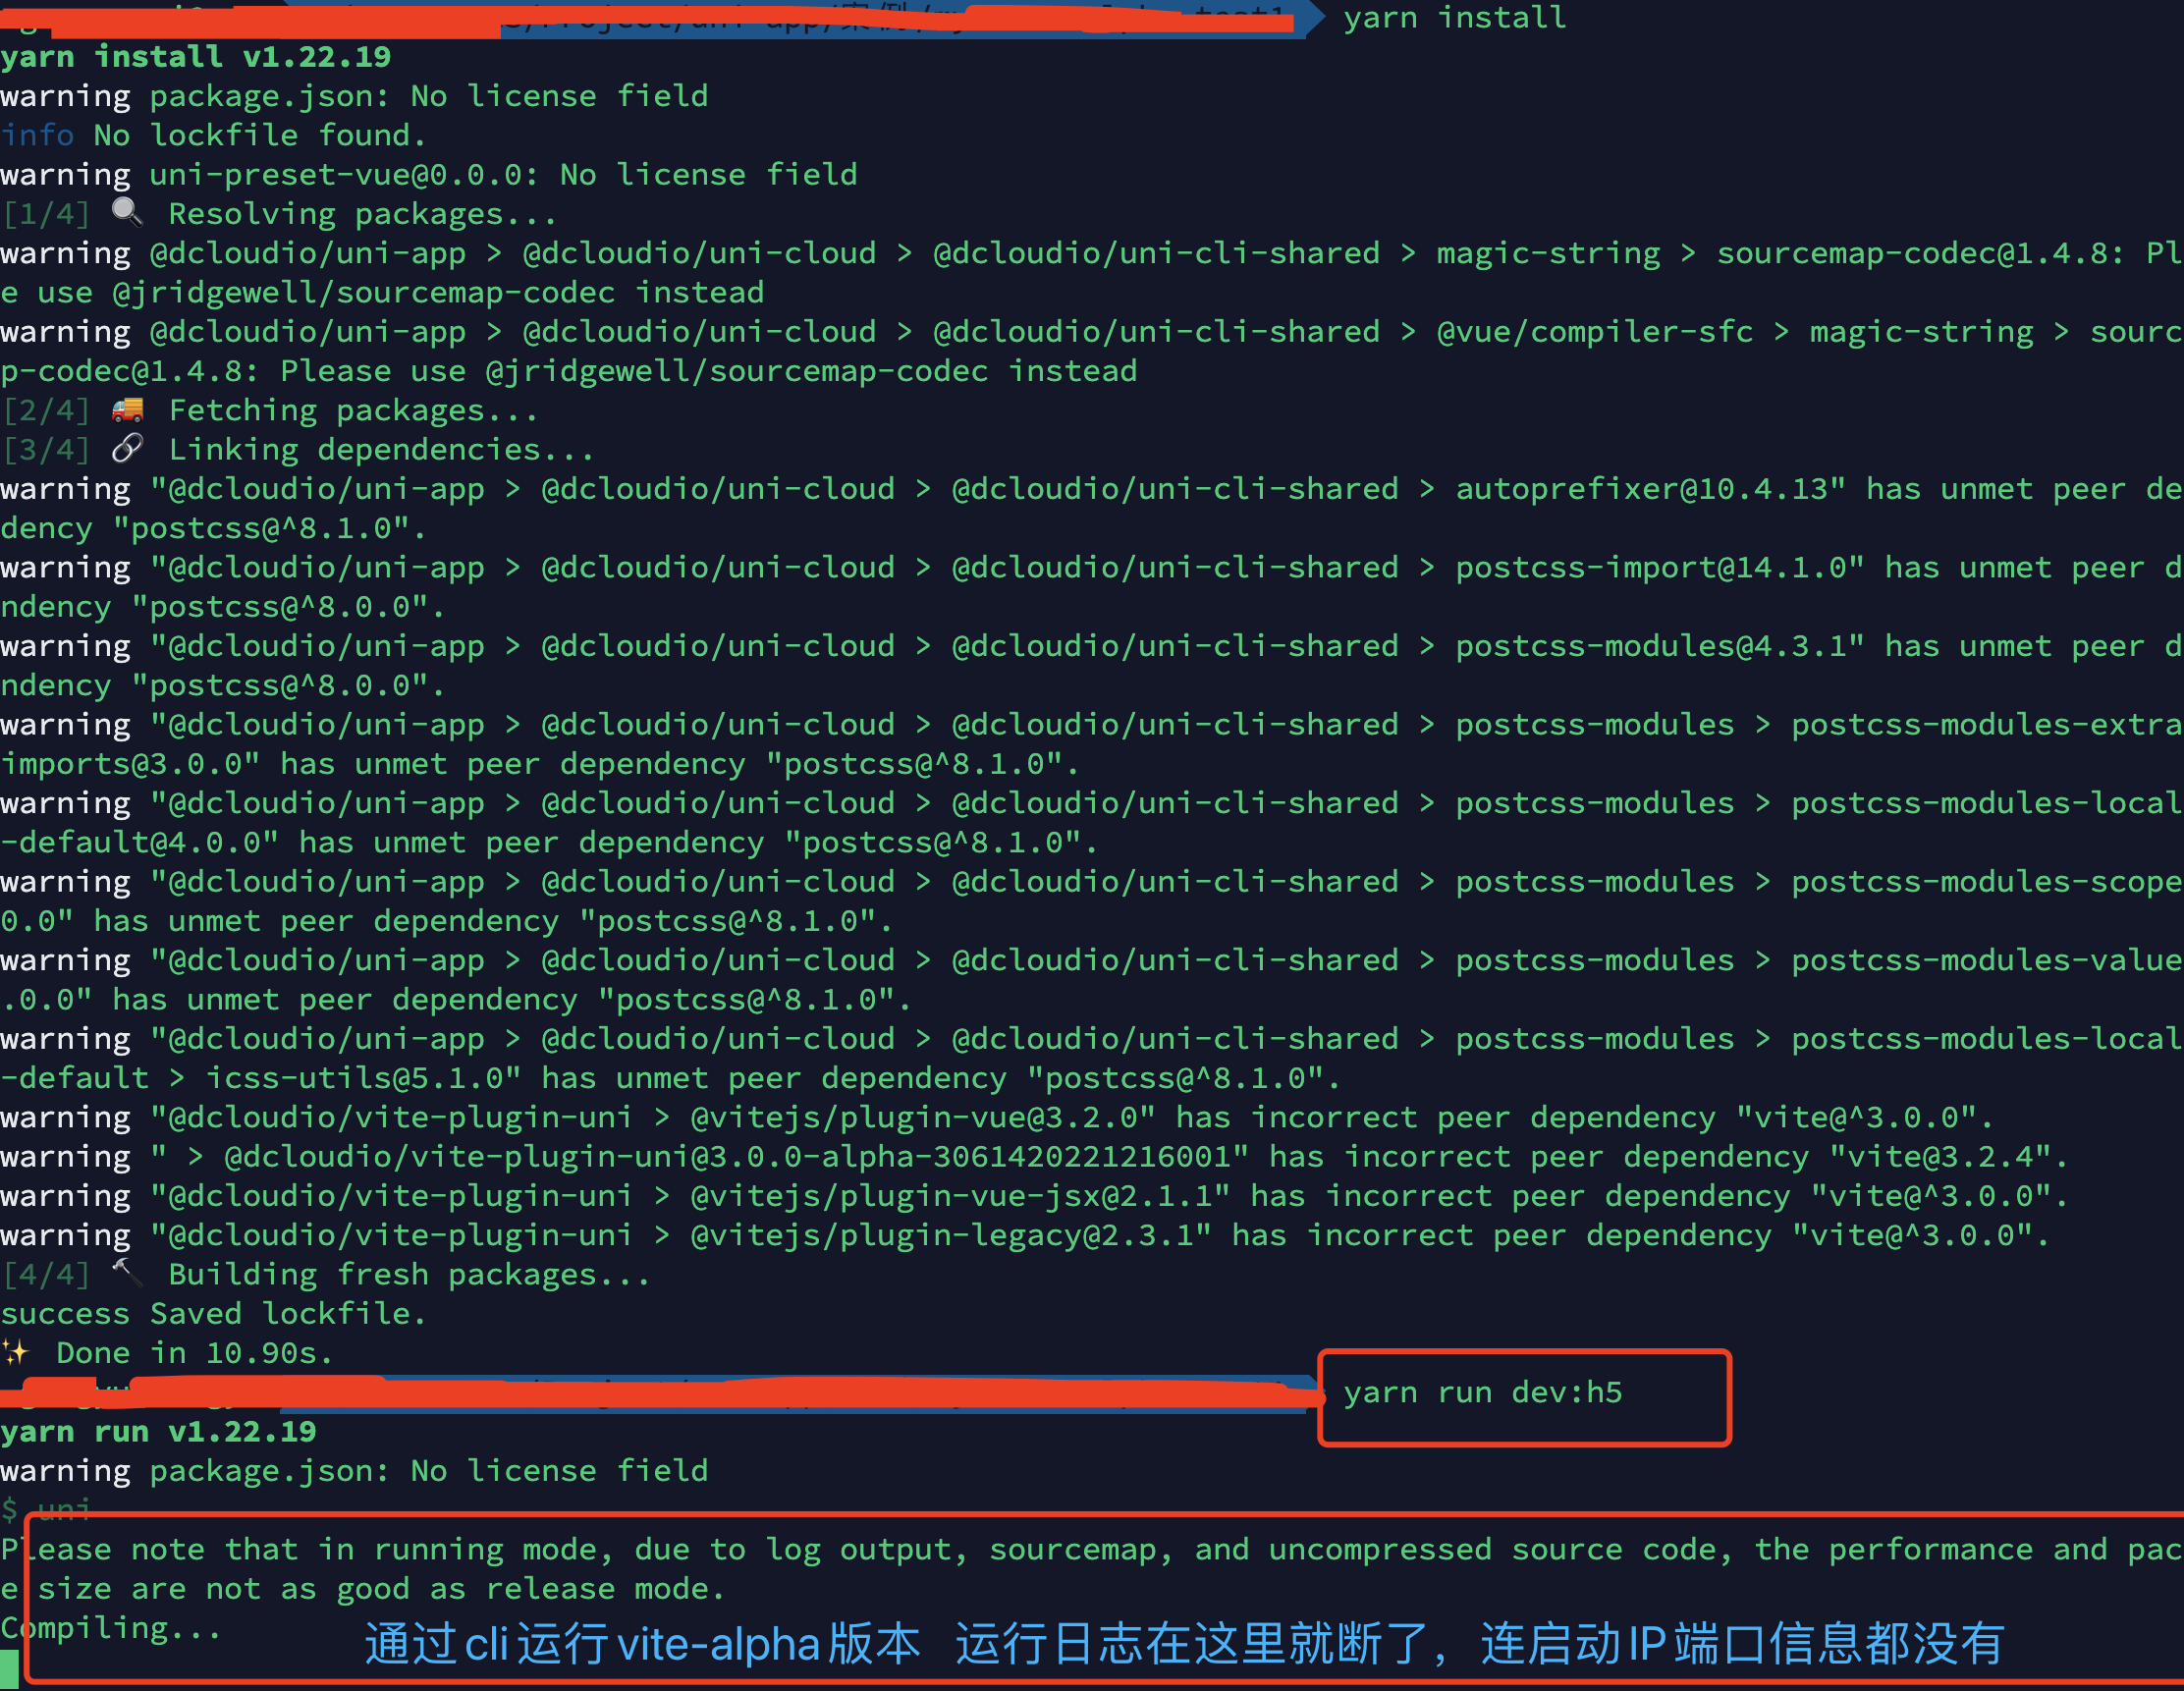This screenshot has width=2184, height=1691.
Task: Click the 'postcss-modules@4.3.1' package name
Action: pyautogui.click(x=1650, y=646)
